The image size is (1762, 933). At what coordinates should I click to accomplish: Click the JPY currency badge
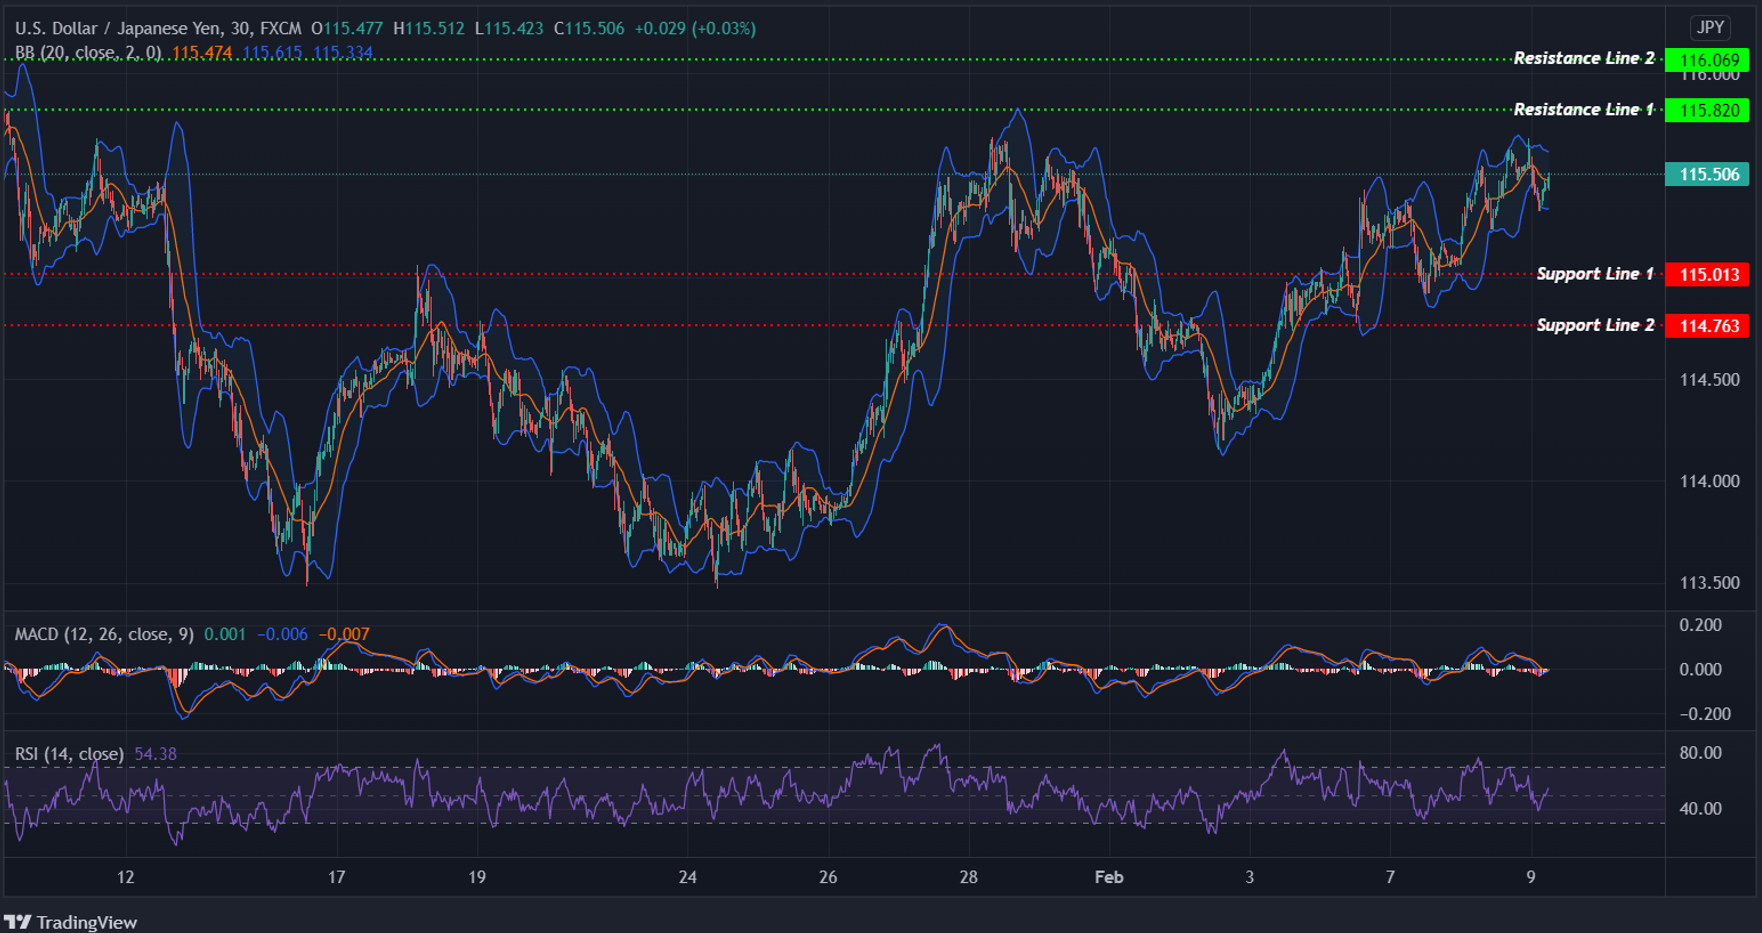pos(1709,27)
